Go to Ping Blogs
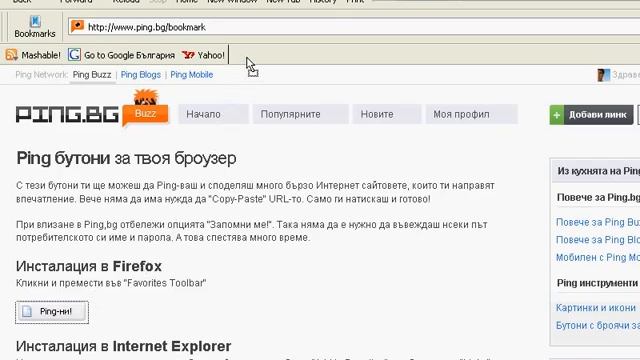This screenshot has height=360, width=640. pos(141,75)
